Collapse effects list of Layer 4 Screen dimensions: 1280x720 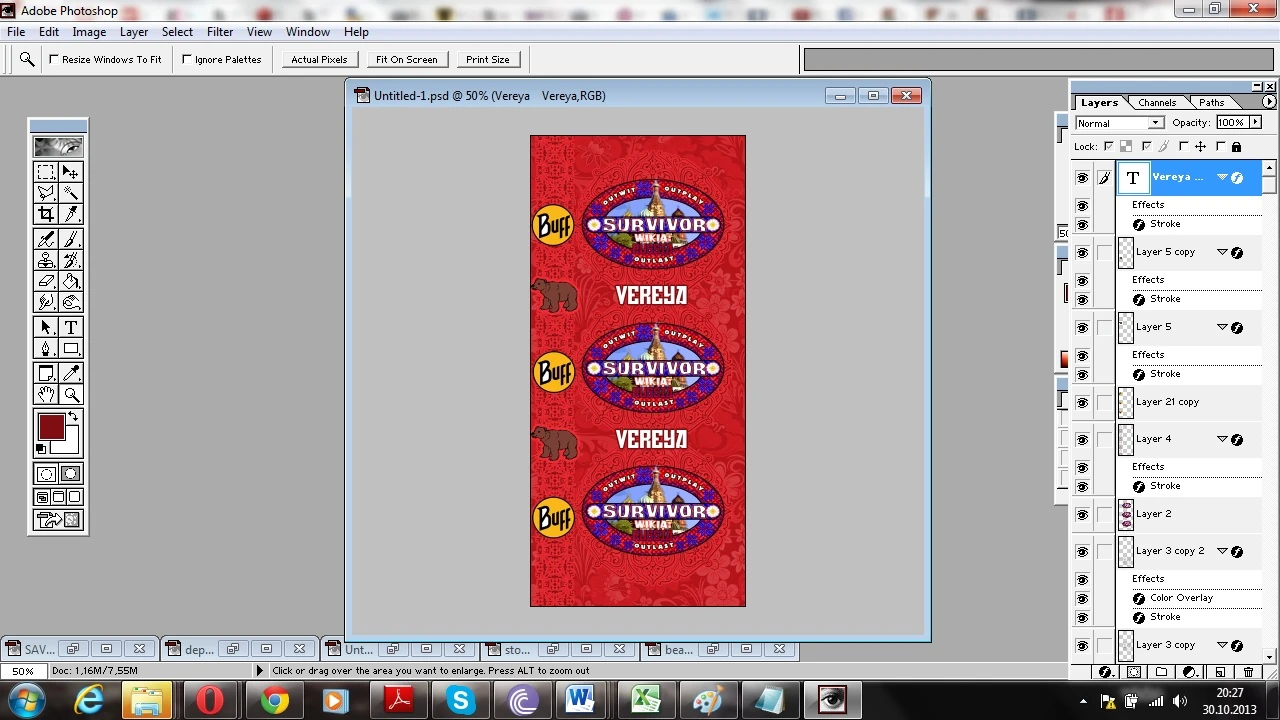pos(1222,439)
